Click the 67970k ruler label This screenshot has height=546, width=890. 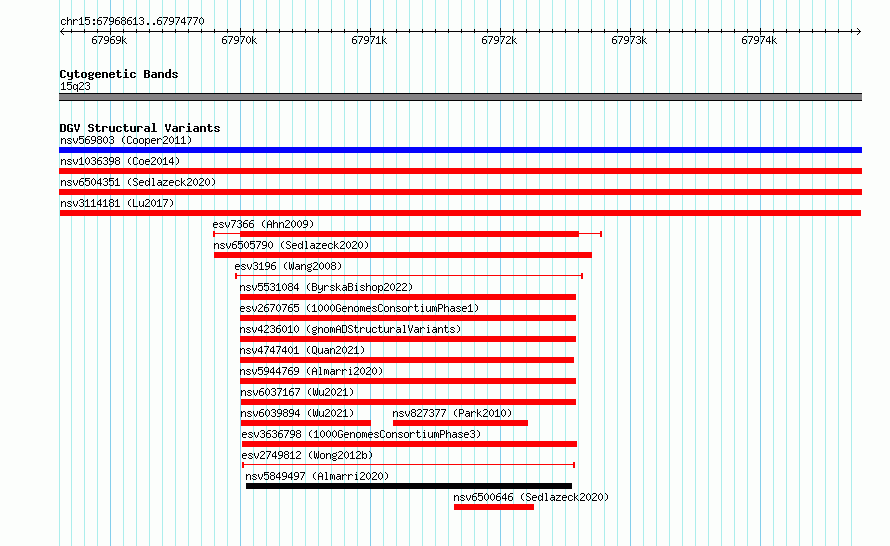coord(239,40)
